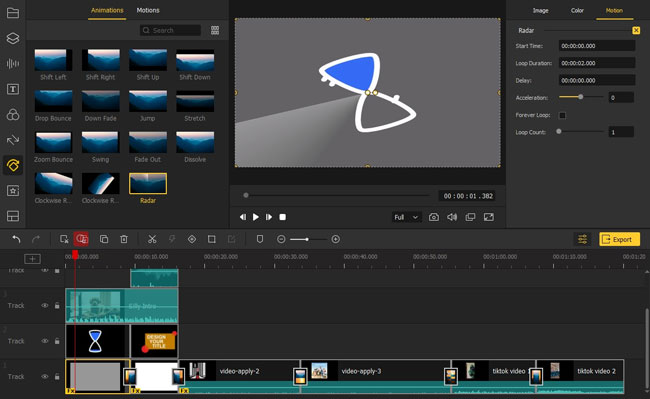Viewport: 650px width, 399px height.
Task: Click the undo arrow
Action: click(x=16, y=239)
